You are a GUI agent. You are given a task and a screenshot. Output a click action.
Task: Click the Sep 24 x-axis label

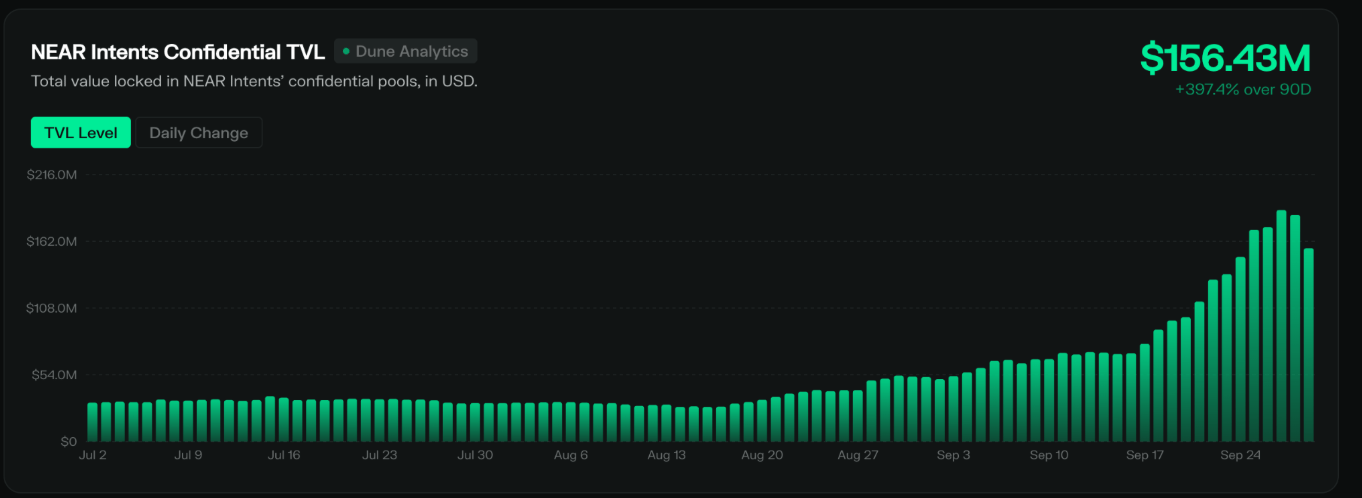(x=1240, y=455)
